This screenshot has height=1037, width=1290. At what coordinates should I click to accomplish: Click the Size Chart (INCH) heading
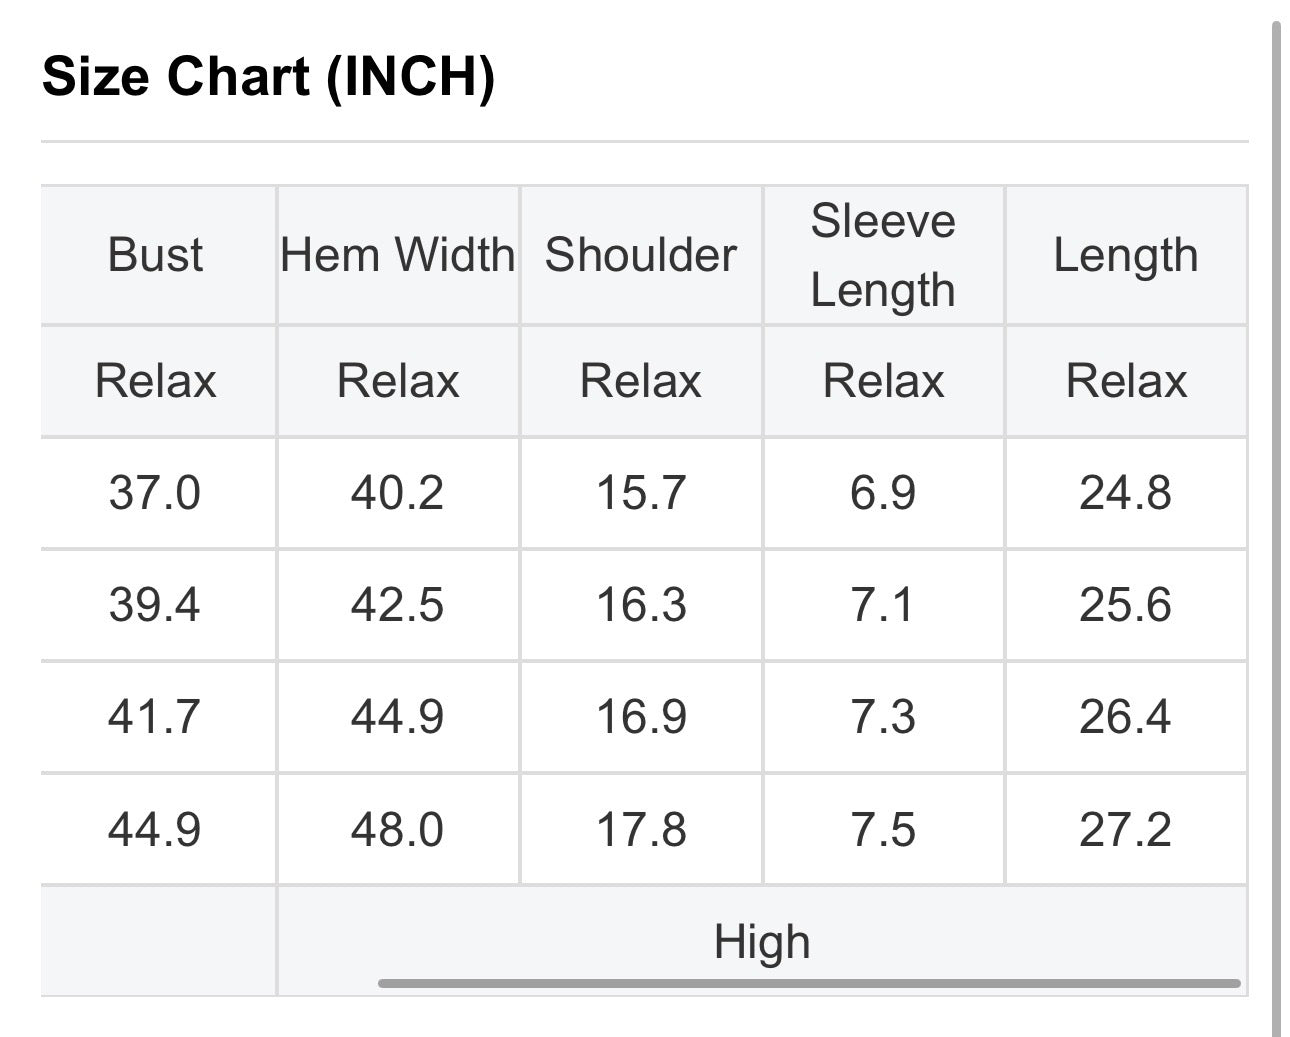[x=268, y=76]
